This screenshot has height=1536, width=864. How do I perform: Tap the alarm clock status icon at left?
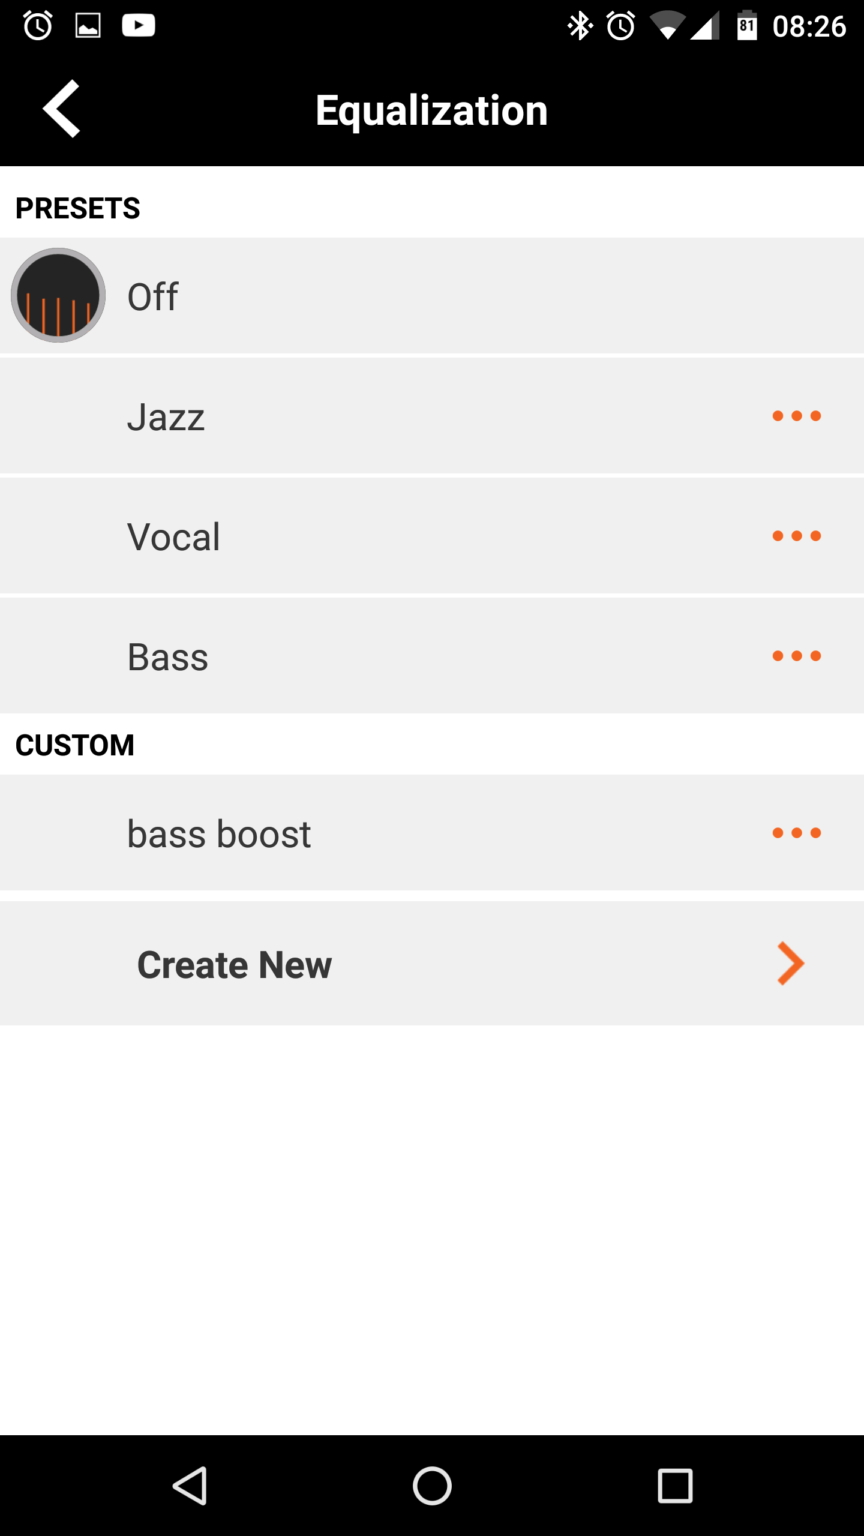[38, 26]
